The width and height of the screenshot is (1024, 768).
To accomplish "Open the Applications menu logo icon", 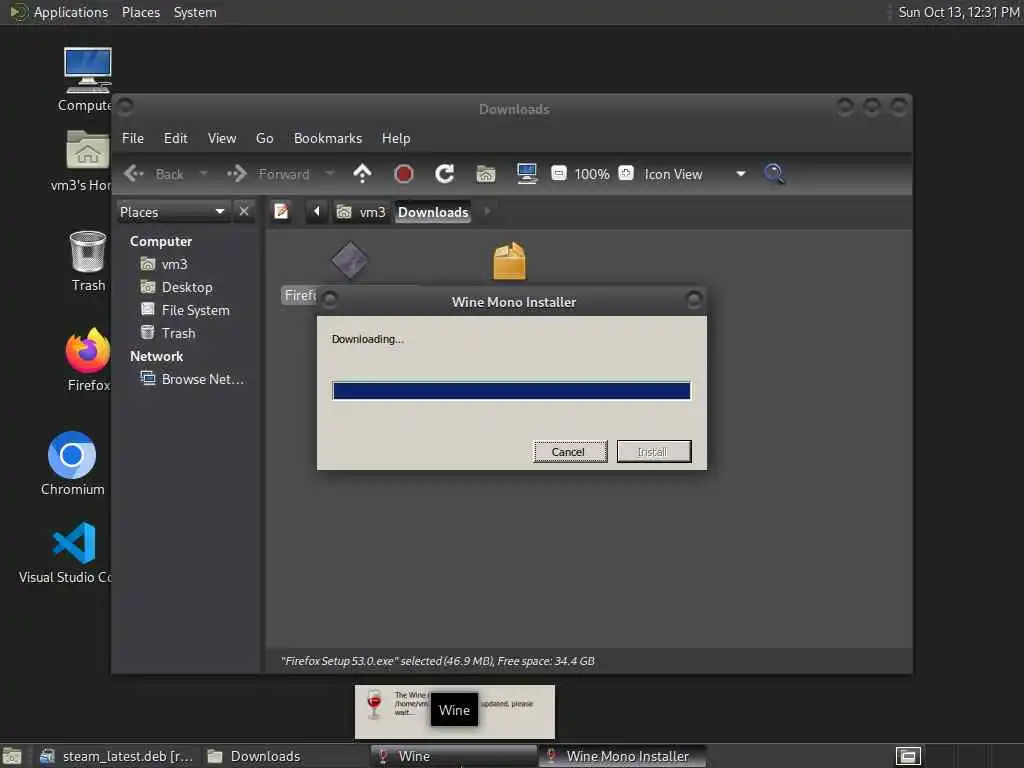I will (x=18, y=12).
